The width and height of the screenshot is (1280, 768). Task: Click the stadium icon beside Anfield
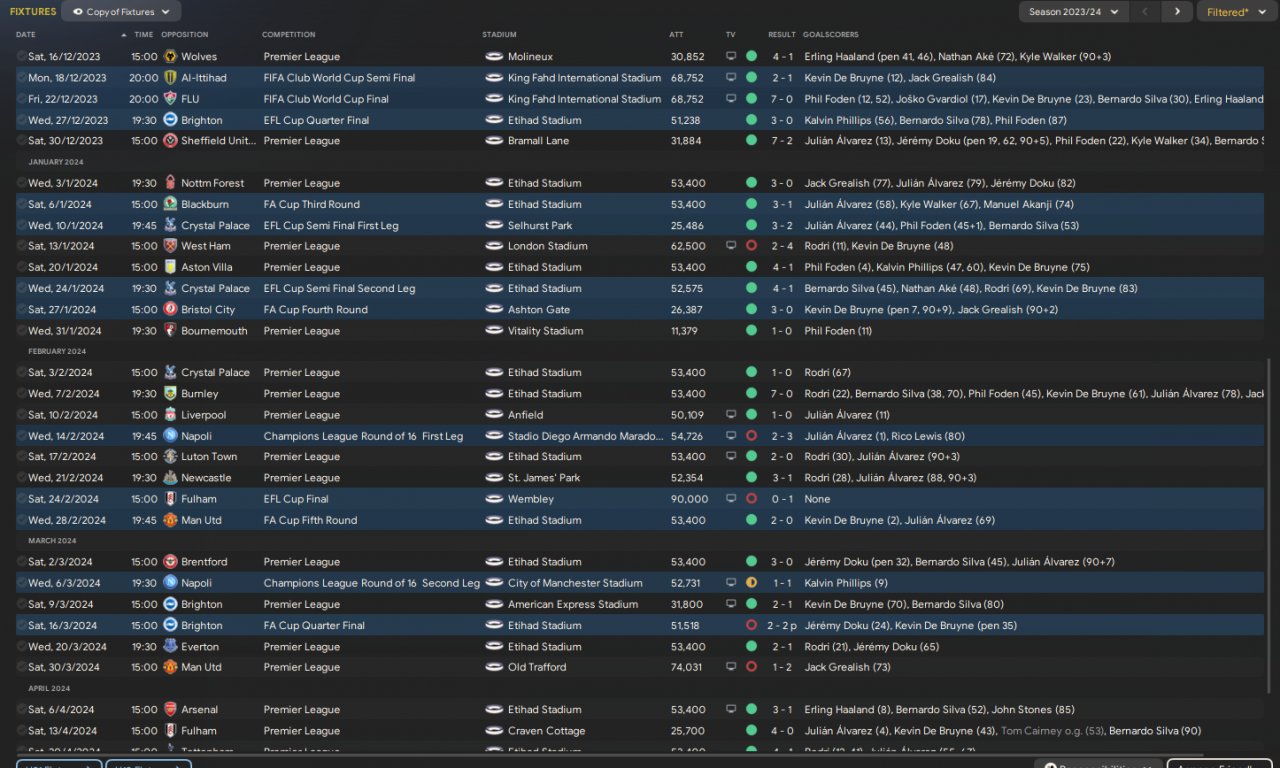[x=494, y=415]
